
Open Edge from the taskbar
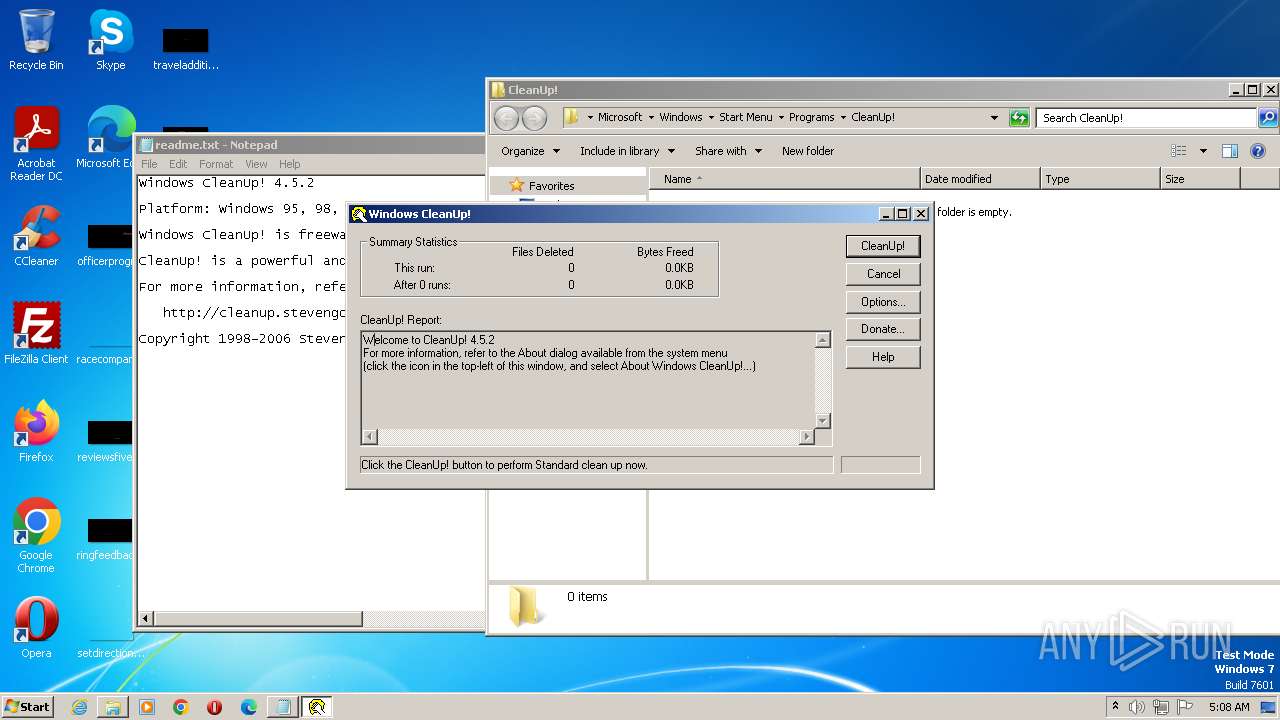click(x=249, y=707)
